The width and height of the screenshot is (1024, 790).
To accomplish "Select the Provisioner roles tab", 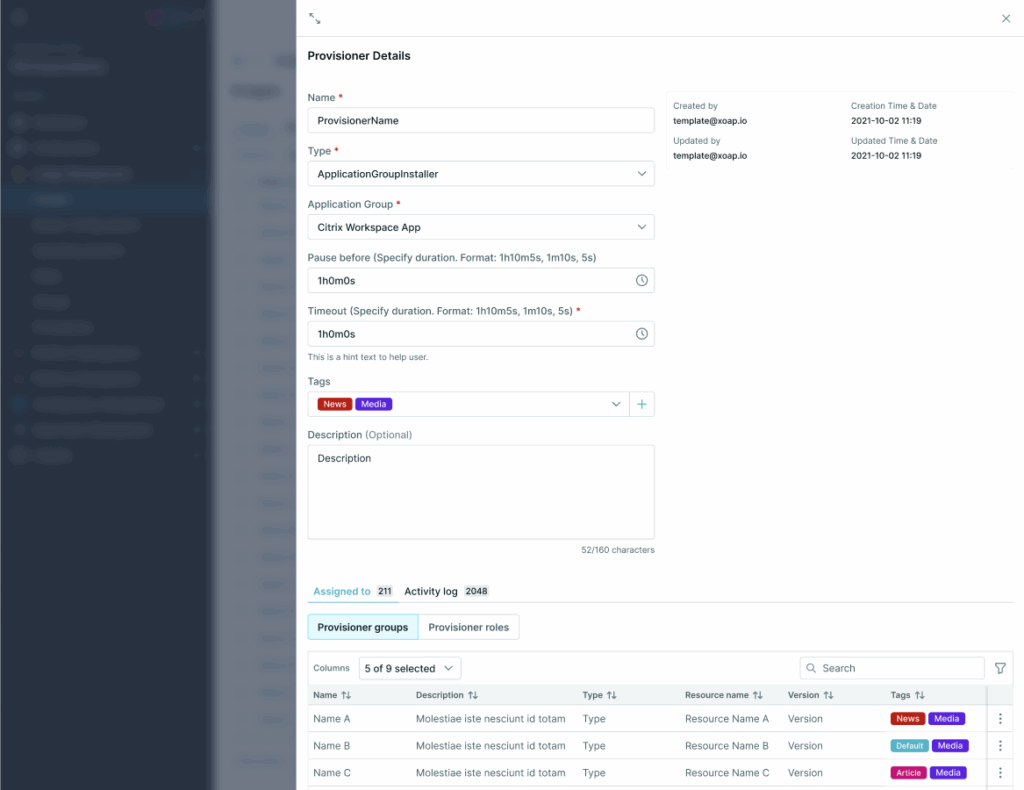I will tap(469, 627).
